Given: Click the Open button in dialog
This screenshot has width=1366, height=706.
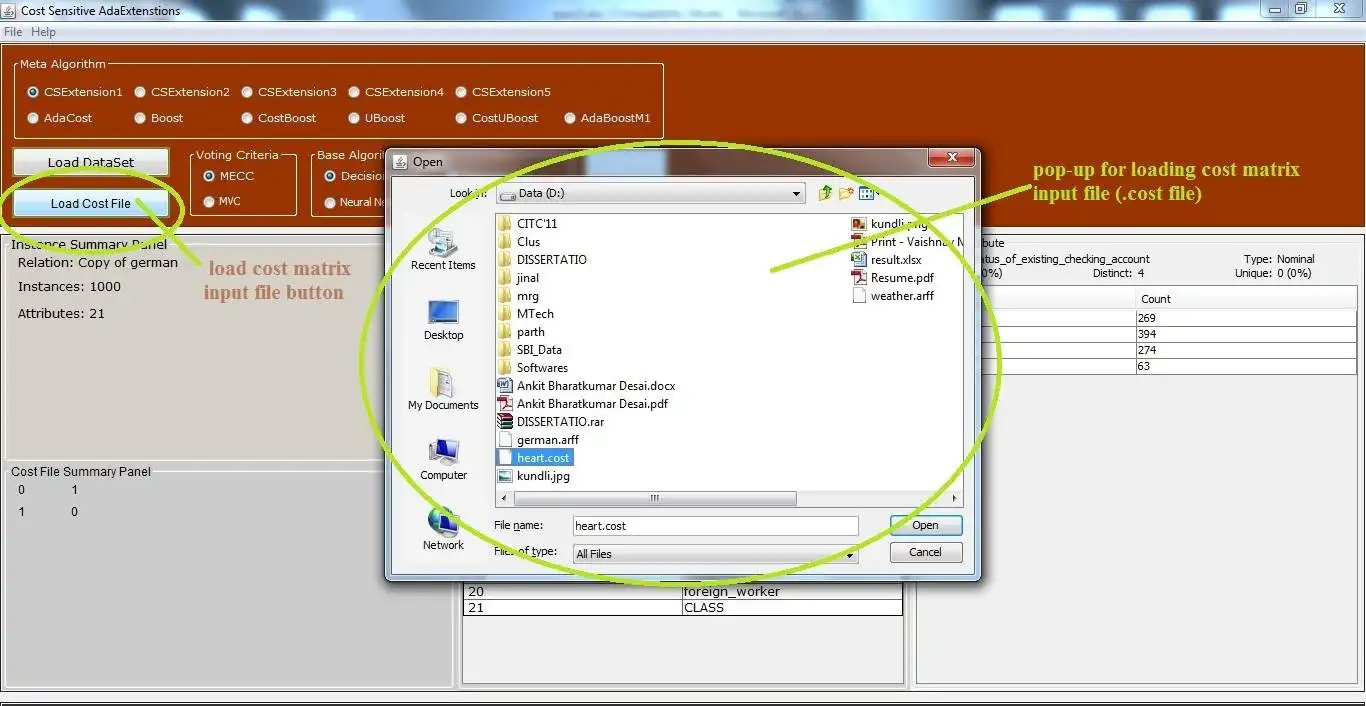Looking at the screenshot, I should point(925,525).
